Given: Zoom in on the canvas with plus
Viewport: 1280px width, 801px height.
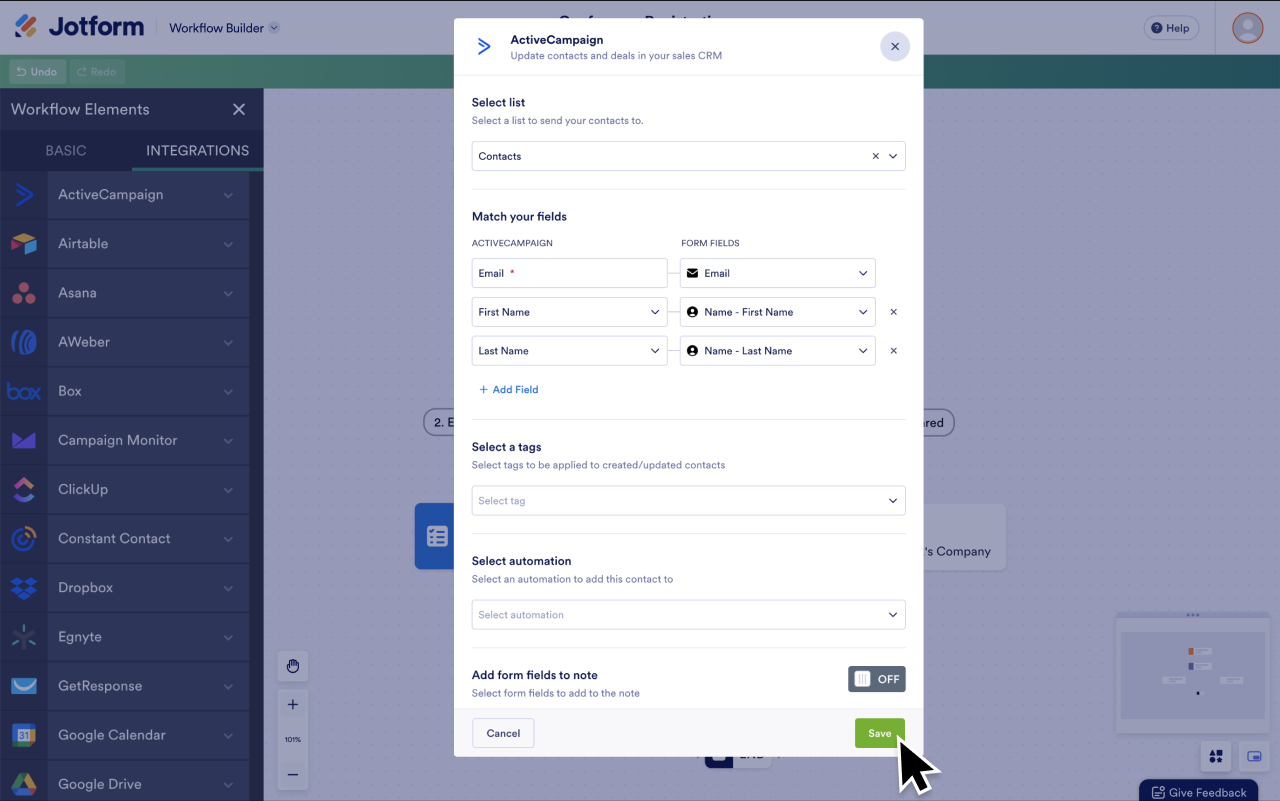Looking at the screenshot, I should point(293,704).
